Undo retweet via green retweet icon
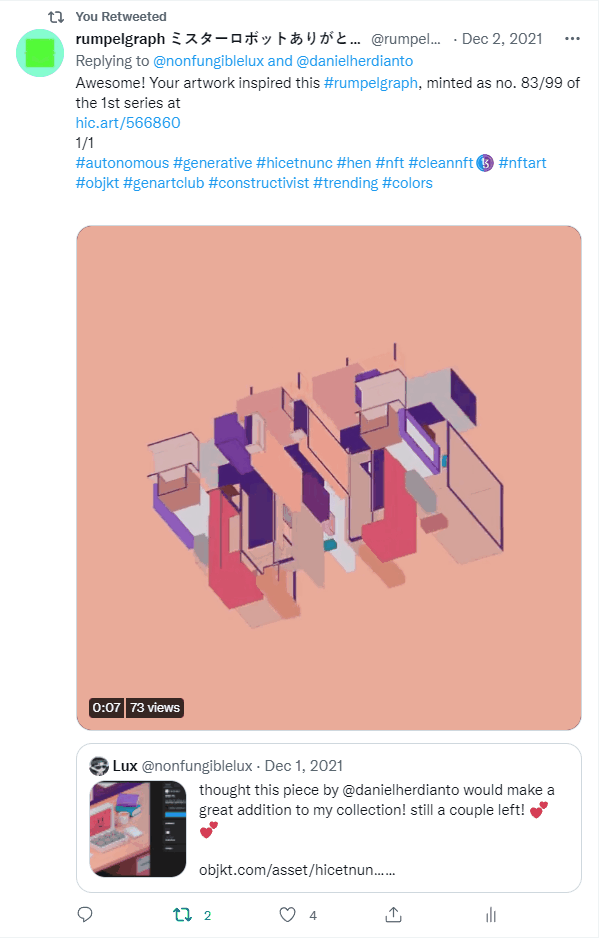Image resolution: width=599 pixels, height=938 pixels. click(x=183, y=915)
